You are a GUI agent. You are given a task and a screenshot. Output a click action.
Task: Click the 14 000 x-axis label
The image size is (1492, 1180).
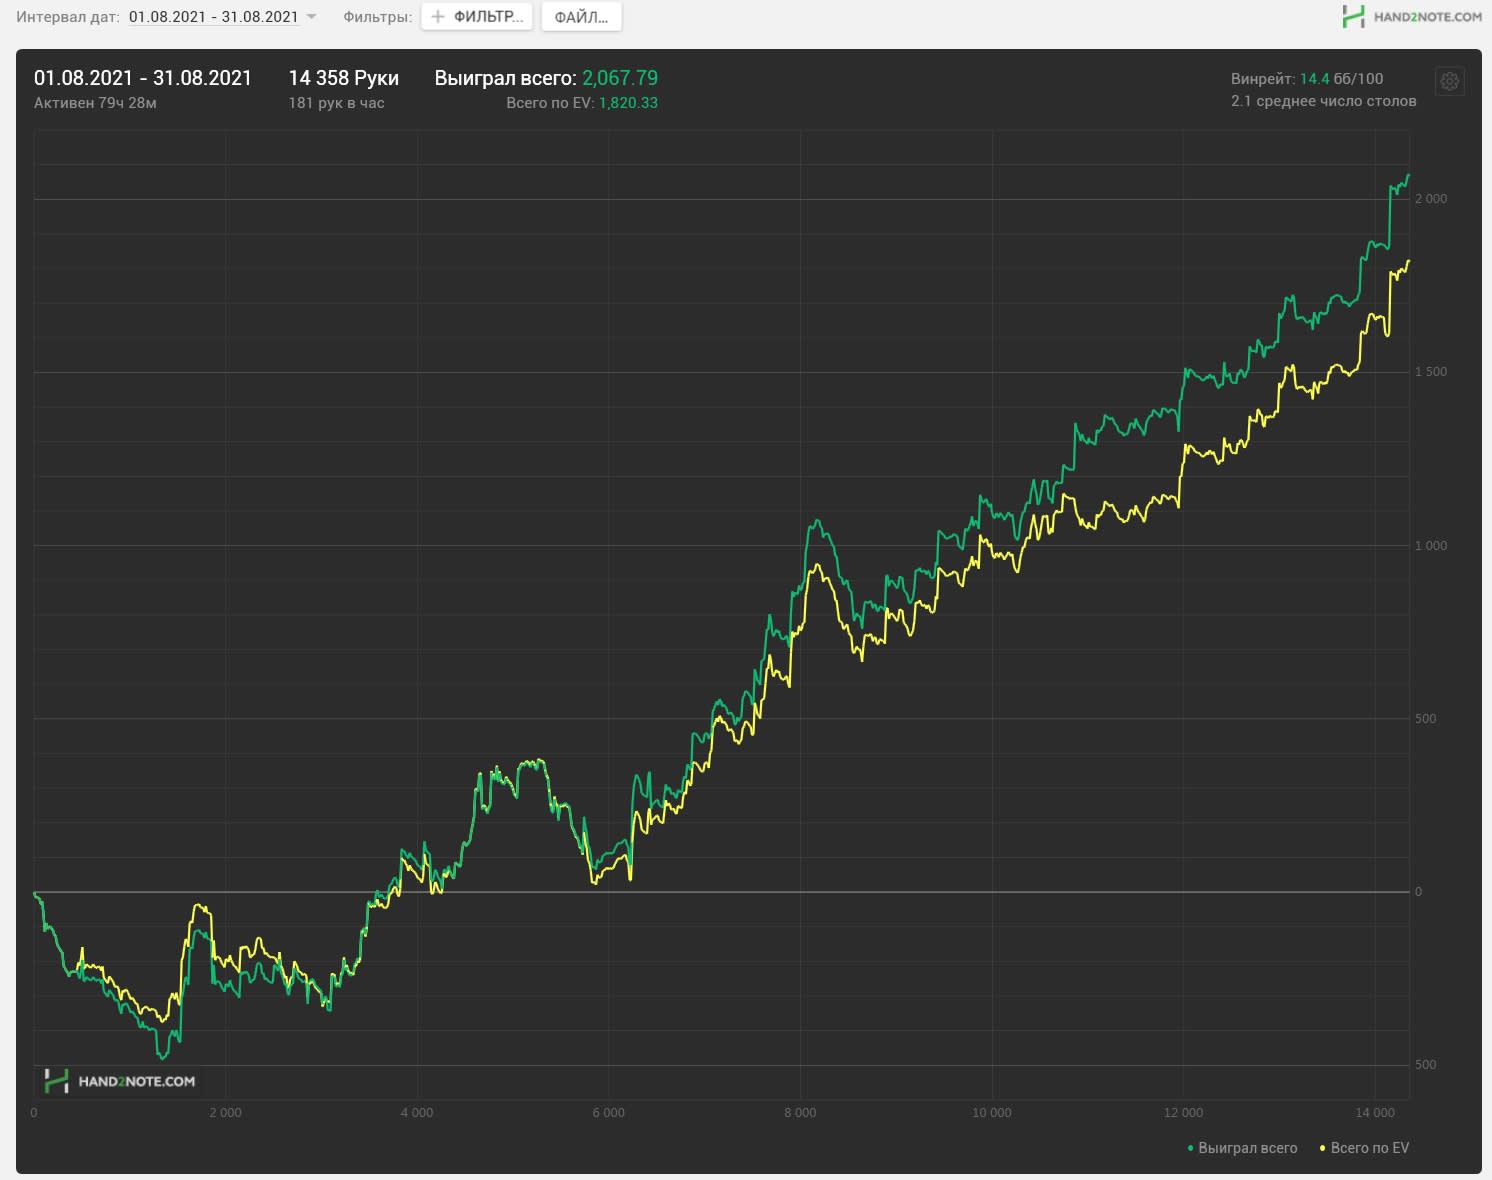tap(1375, 1113)
